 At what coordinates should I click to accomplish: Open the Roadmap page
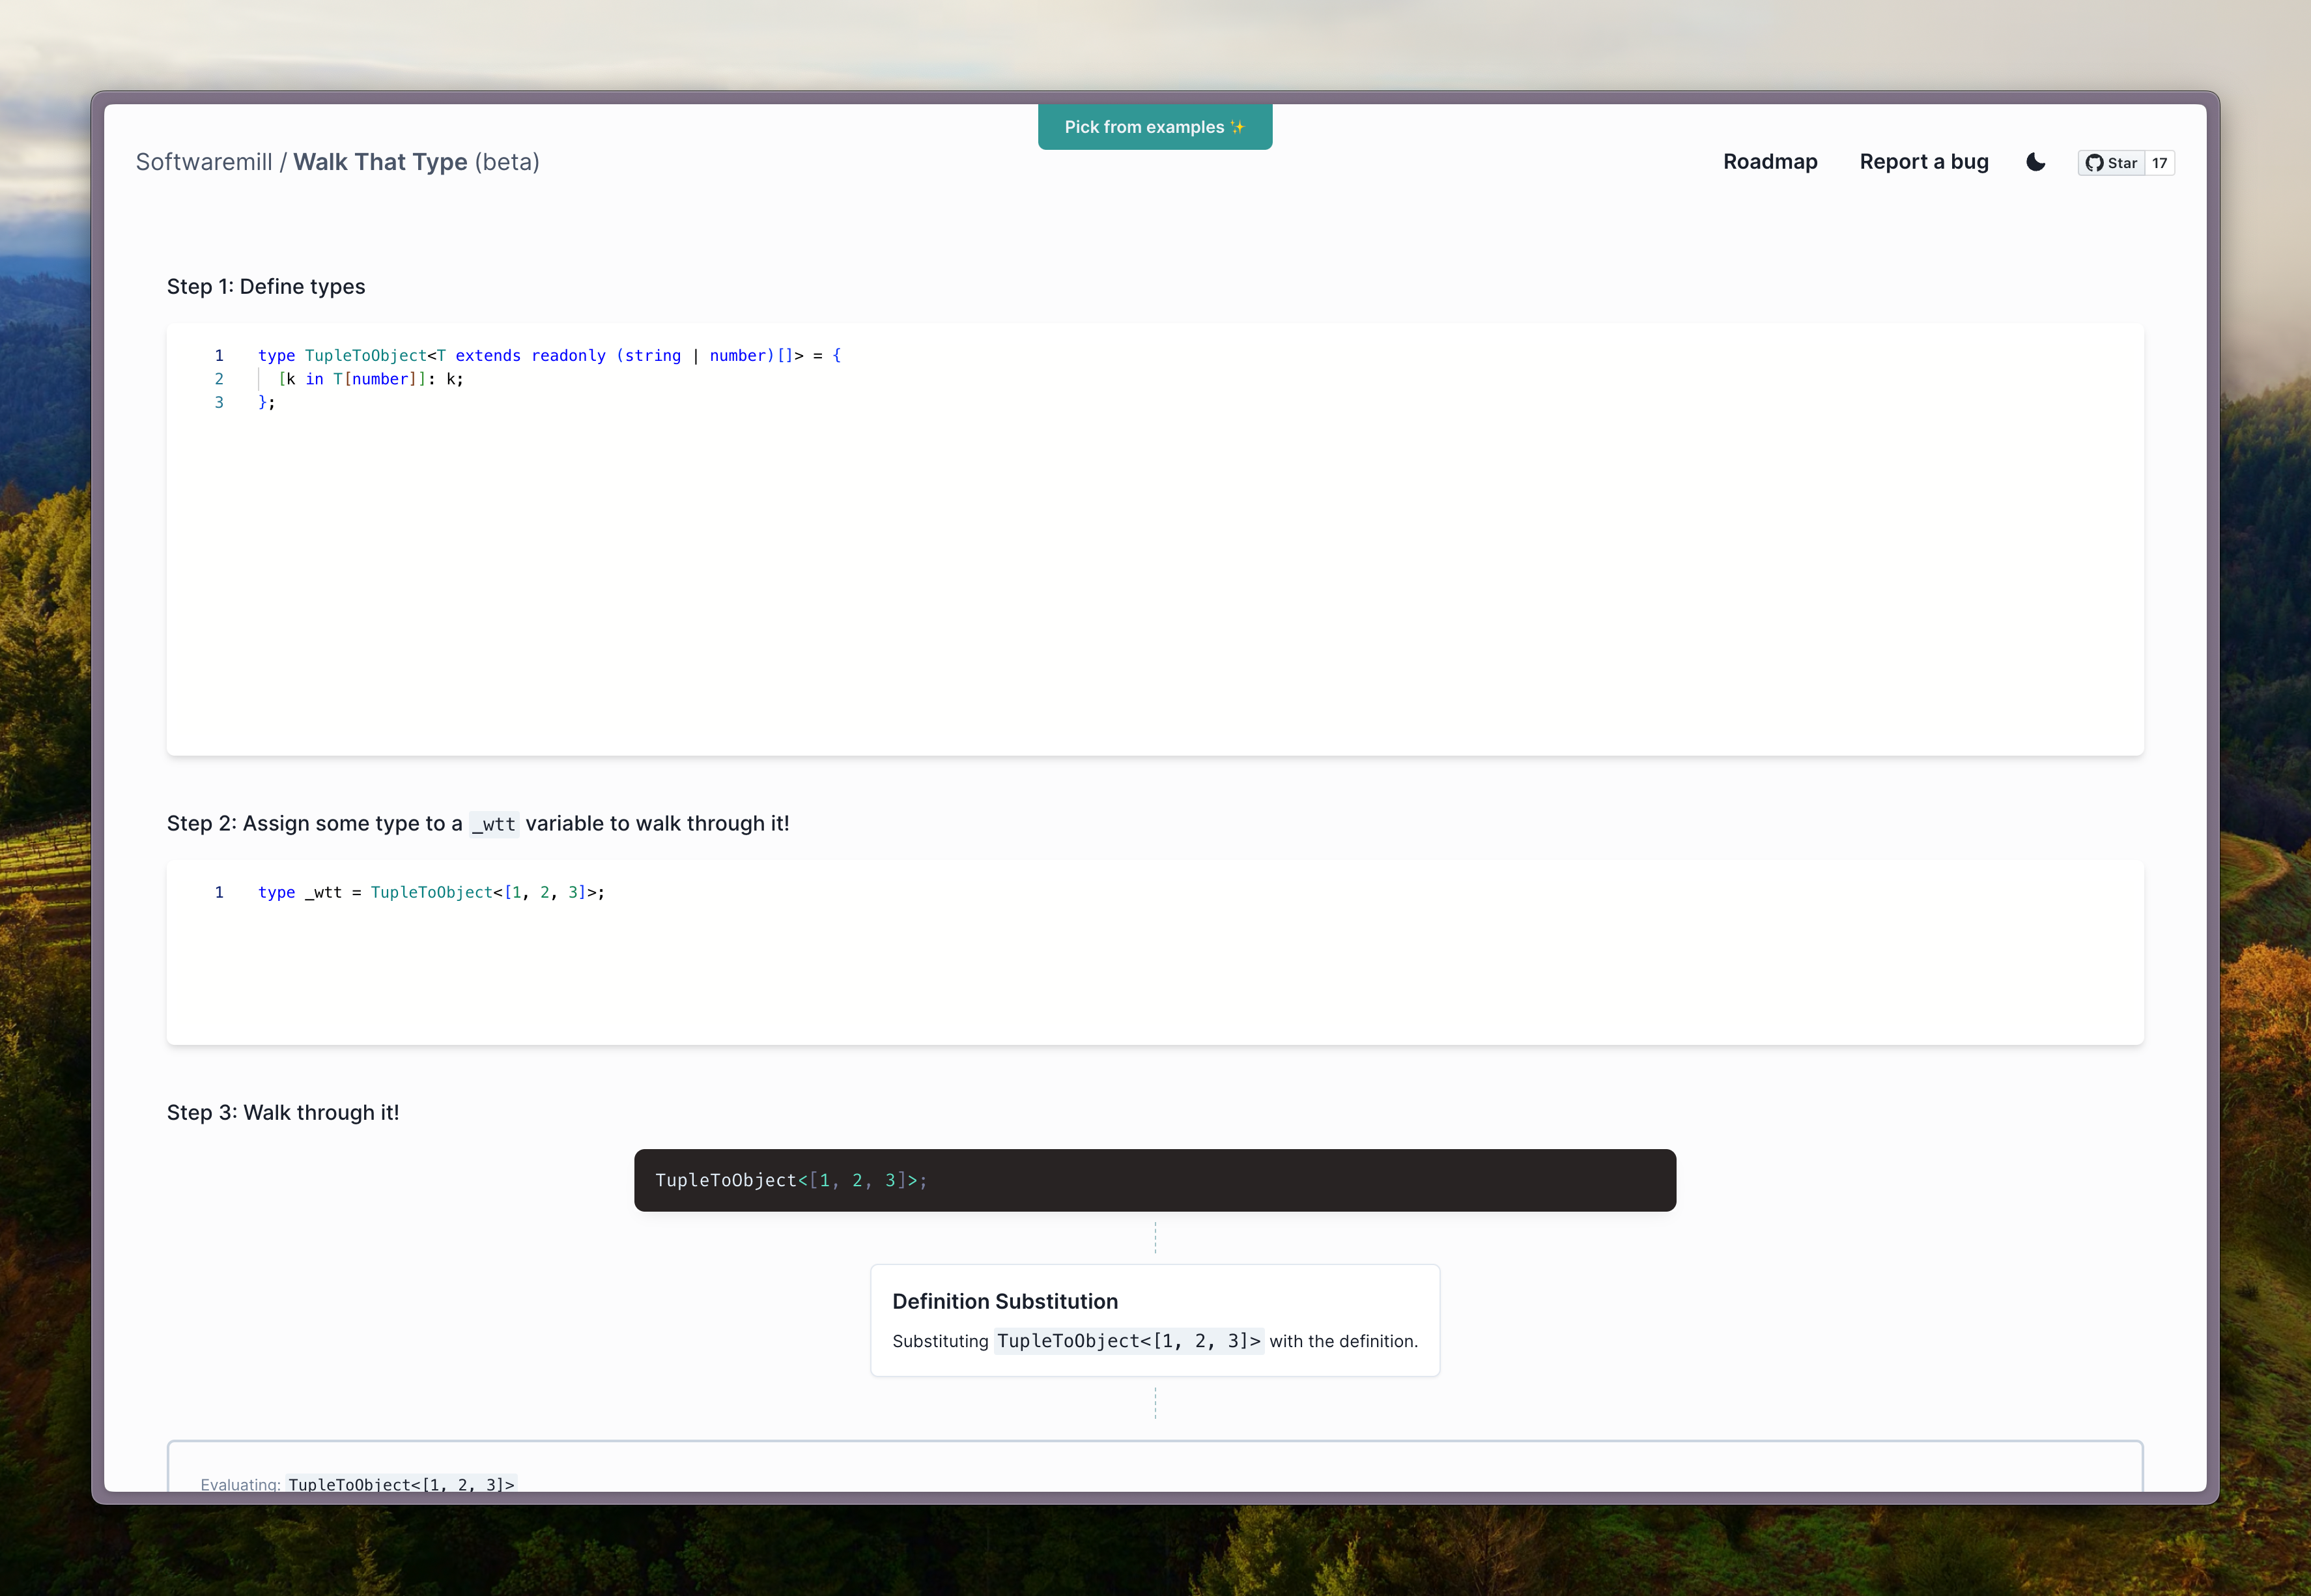coord(1769,162)
